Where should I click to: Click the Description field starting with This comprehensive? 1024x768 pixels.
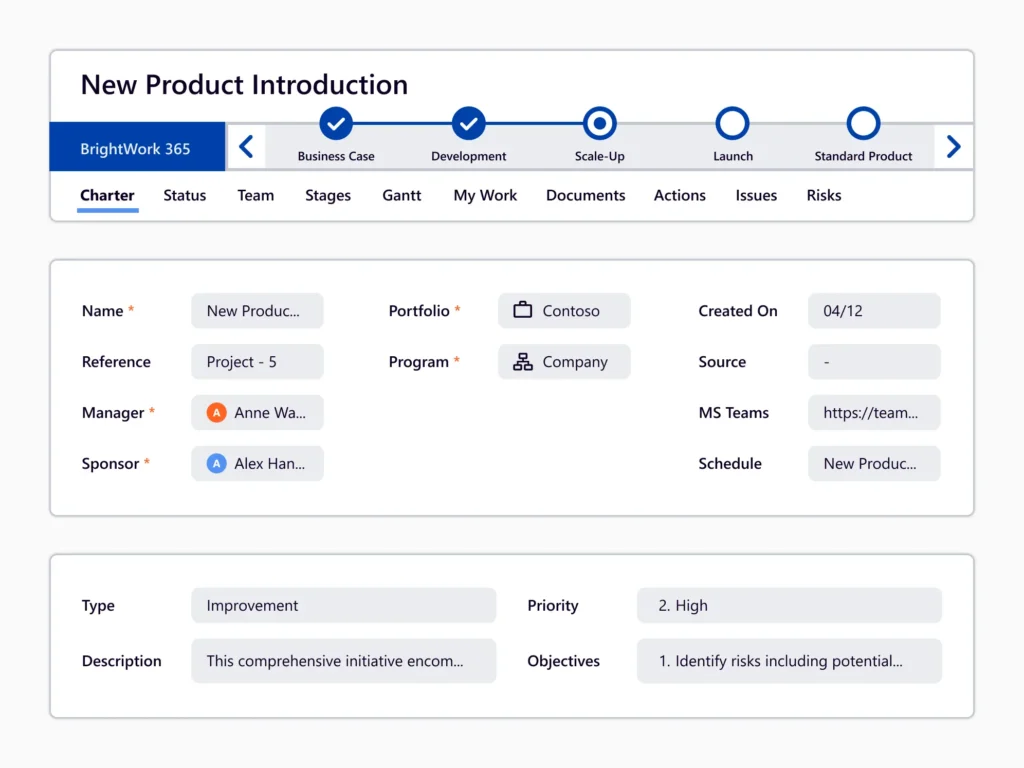(344, 661)
